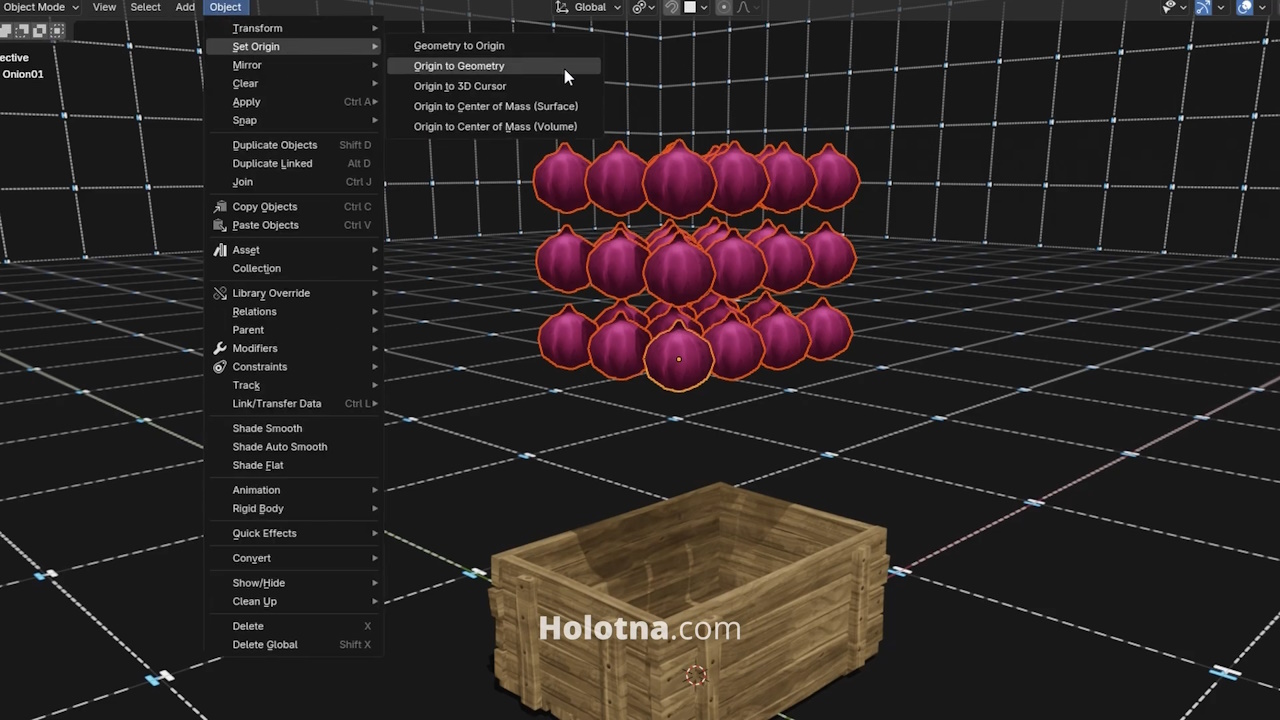Choose the intersect selection mode icon
This screenshot has height=720, width=1280.
pos(57,31)
